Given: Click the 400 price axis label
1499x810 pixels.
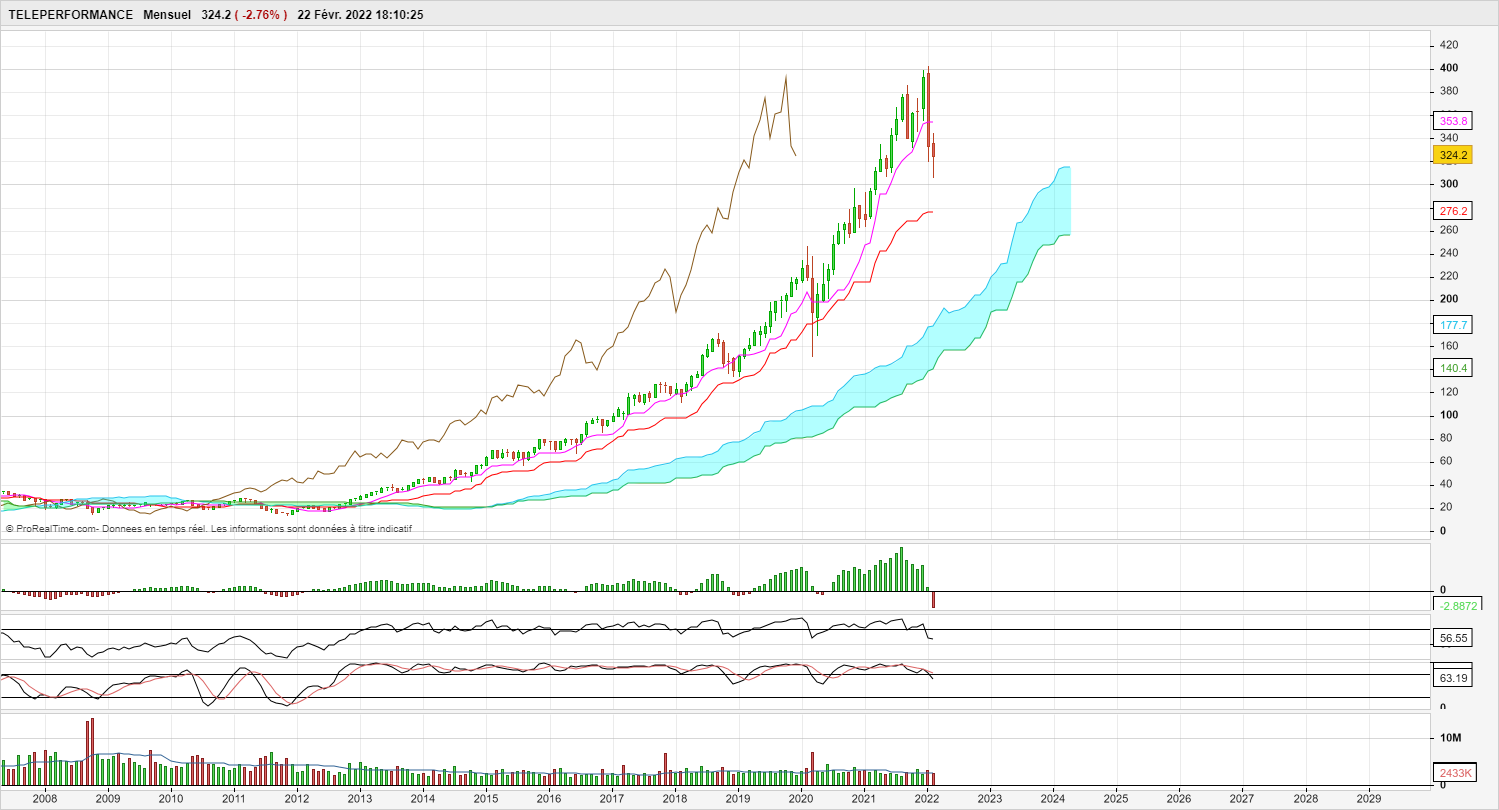Looking at the screenshot, I should click(x=1449, y=68).
